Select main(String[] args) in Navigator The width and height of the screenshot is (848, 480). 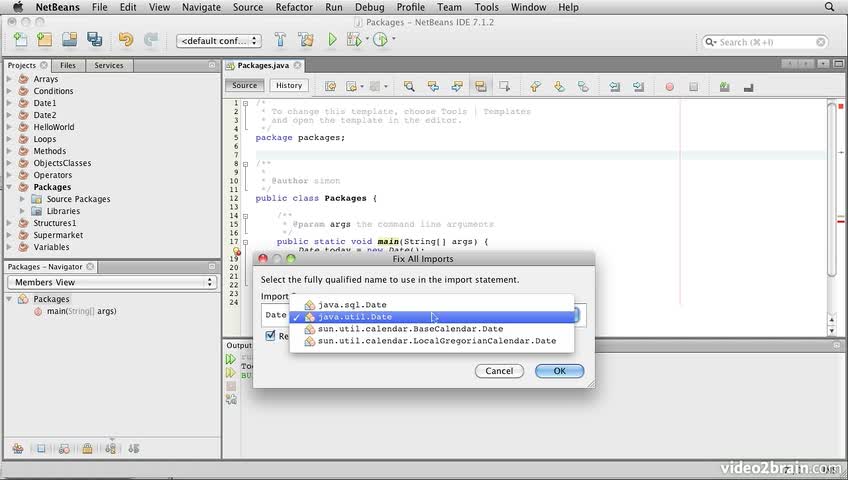pyautogui.click(x=81, y=311)
